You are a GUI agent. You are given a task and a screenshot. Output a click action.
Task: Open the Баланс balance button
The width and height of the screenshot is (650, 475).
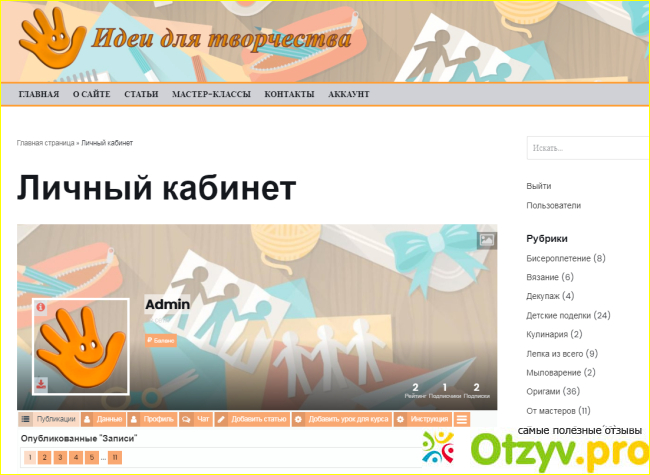161,340
